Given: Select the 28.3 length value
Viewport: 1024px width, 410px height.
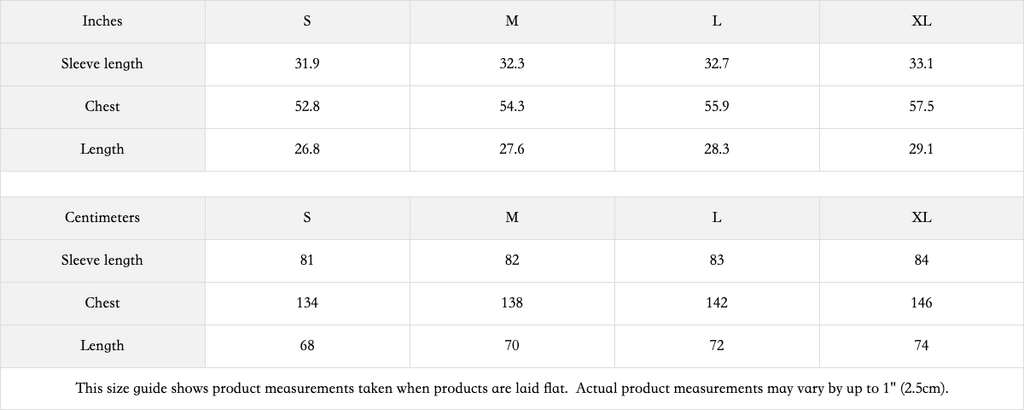Looking at the screenshot, I should coord(717,149).
